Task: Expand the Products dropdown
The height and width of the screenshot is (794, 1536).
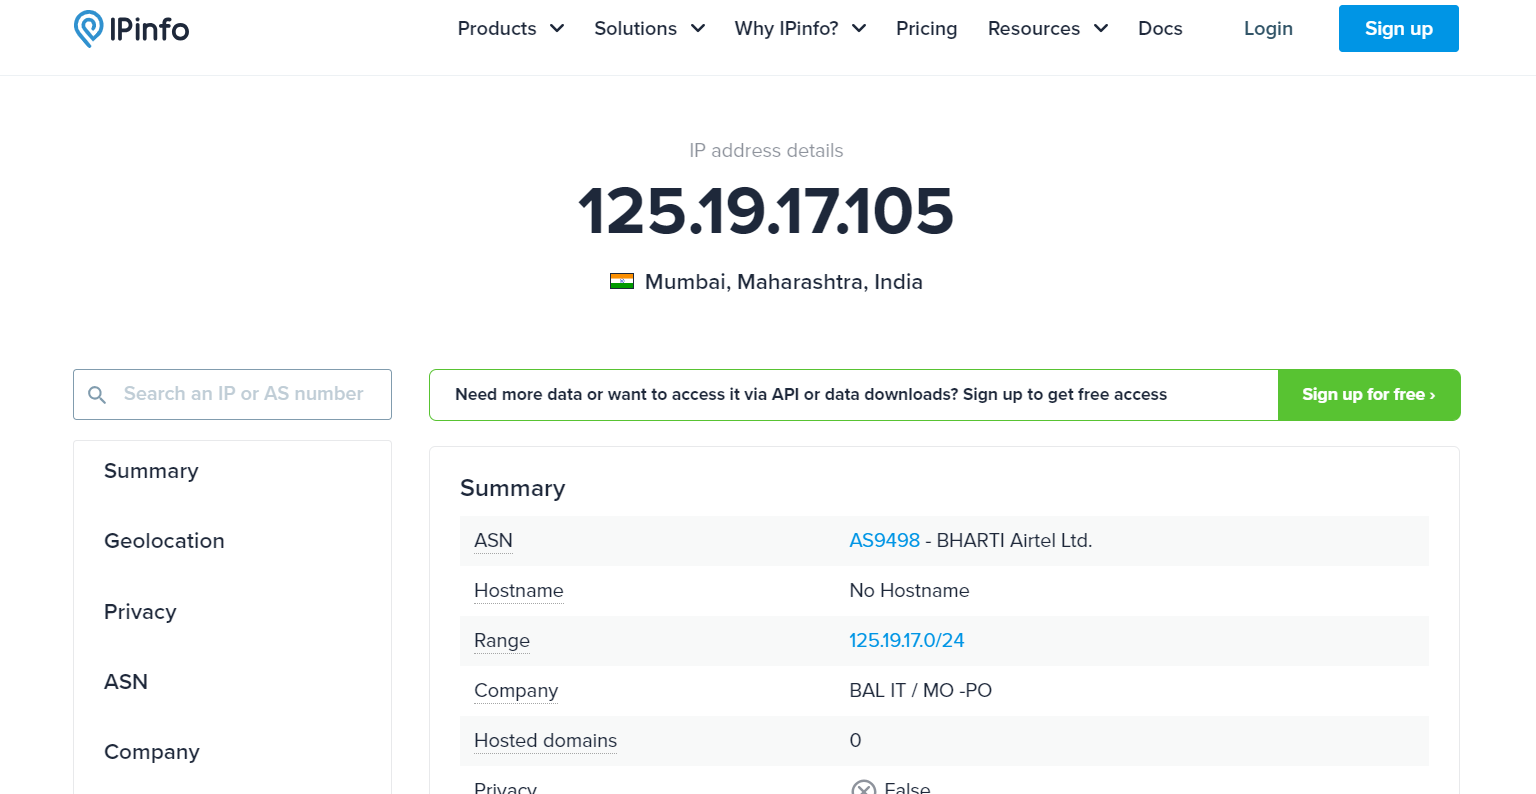Action: point(511,28)
